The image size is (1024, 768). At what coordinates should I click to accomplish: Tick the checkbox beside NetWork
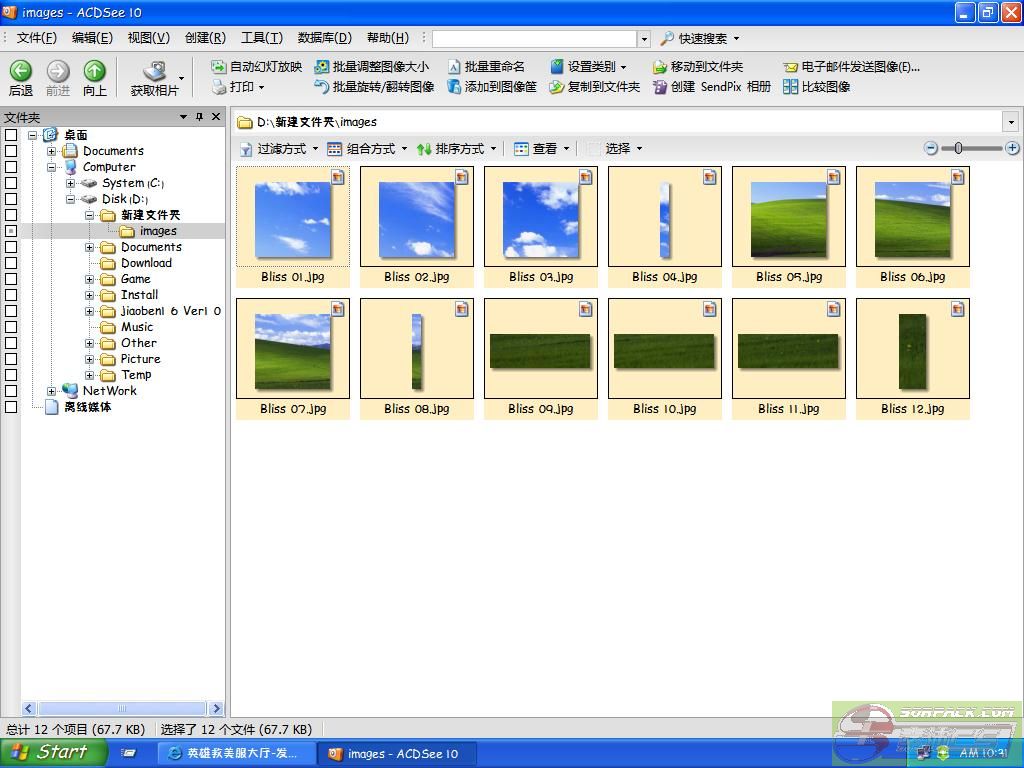point(11,391)
